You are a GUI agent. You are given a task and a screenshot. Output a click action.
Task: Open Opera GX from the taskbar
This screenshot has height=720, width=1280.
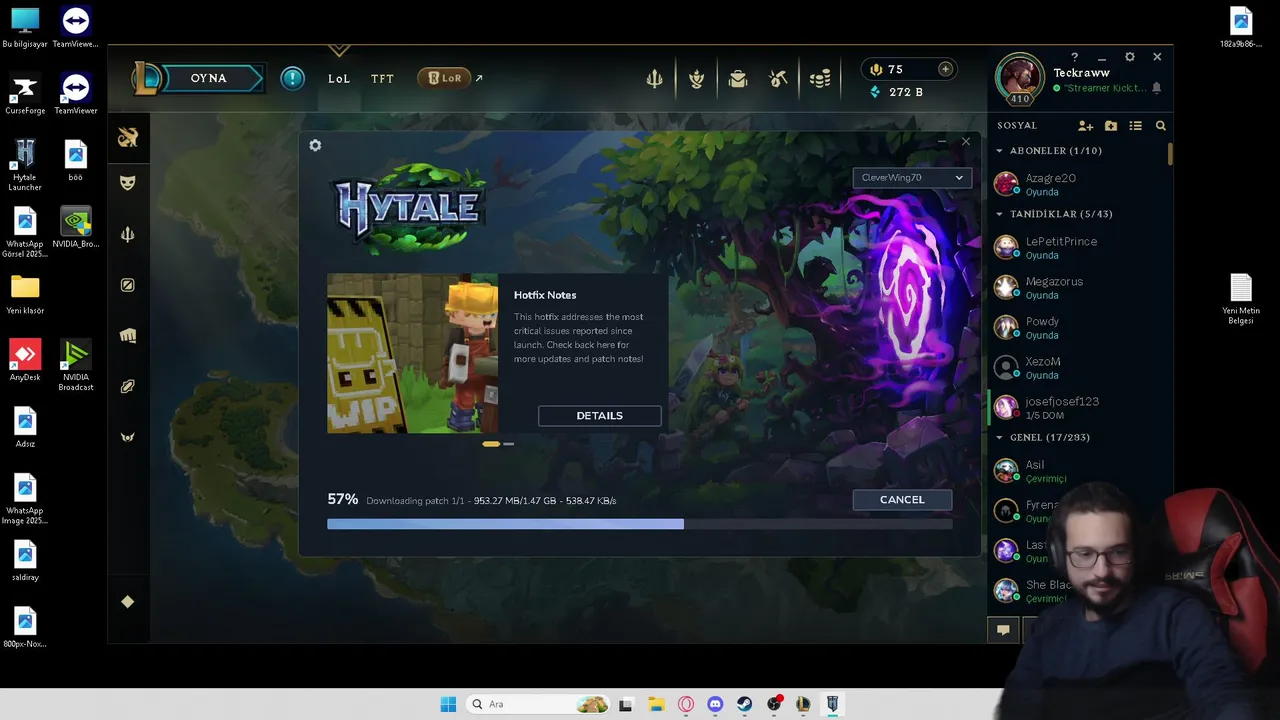tap(686, 704)
